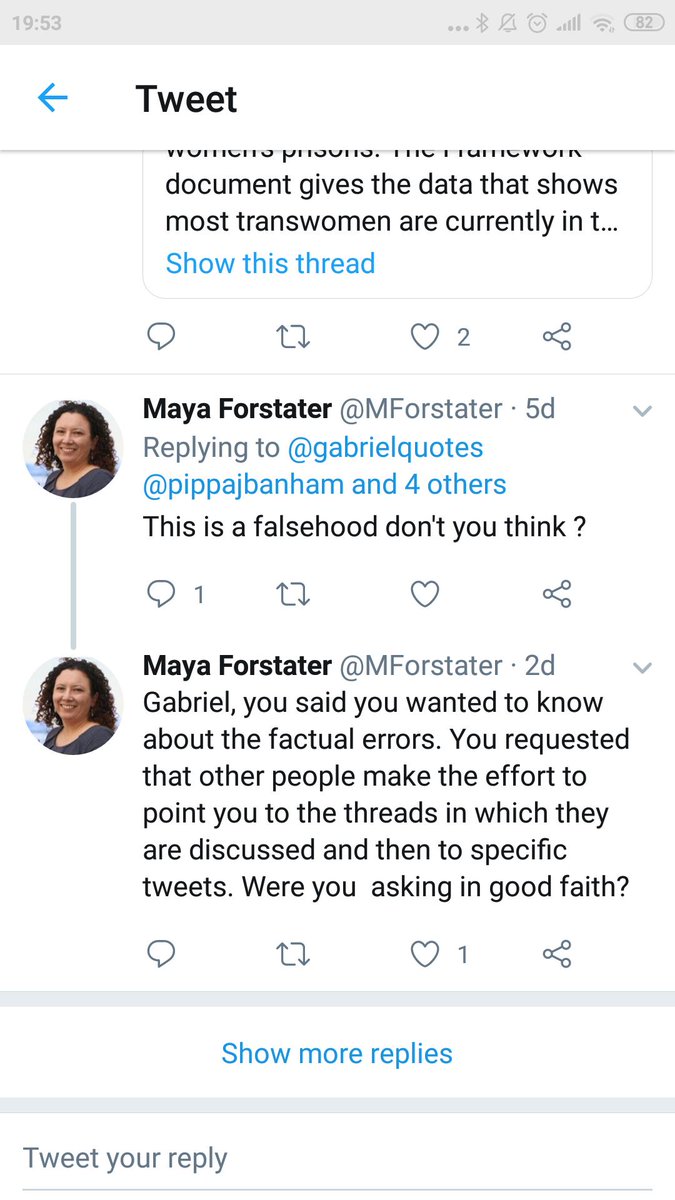Retweet the "asking in good faith" tweet
The height and width of the screenshot is (1200, 675).
[x=292, y=955]
